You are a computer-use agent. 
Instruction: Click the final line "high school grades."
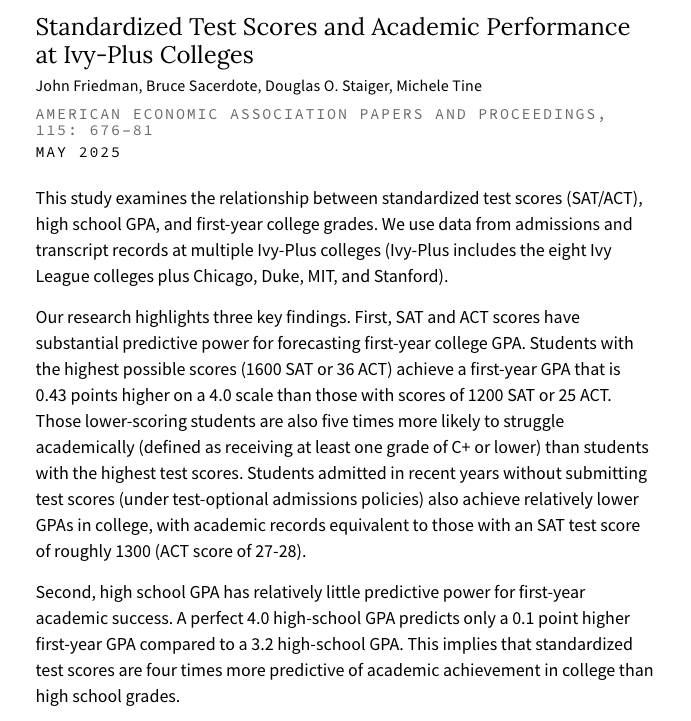(x=108, y=696)
